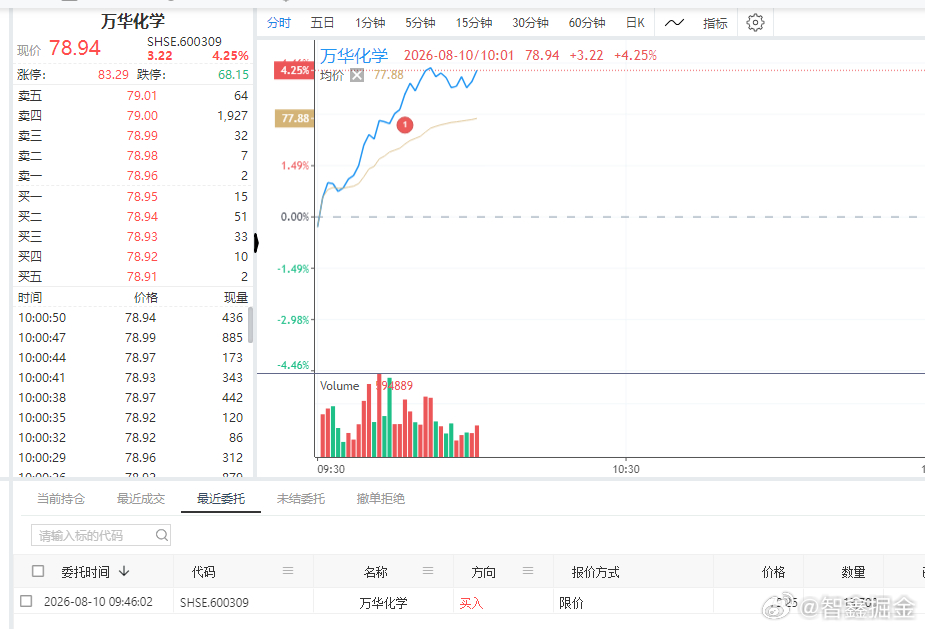Screen dimensions: 925x629
Task: Toggle the select-all orders checkbox
Action: 38,571
